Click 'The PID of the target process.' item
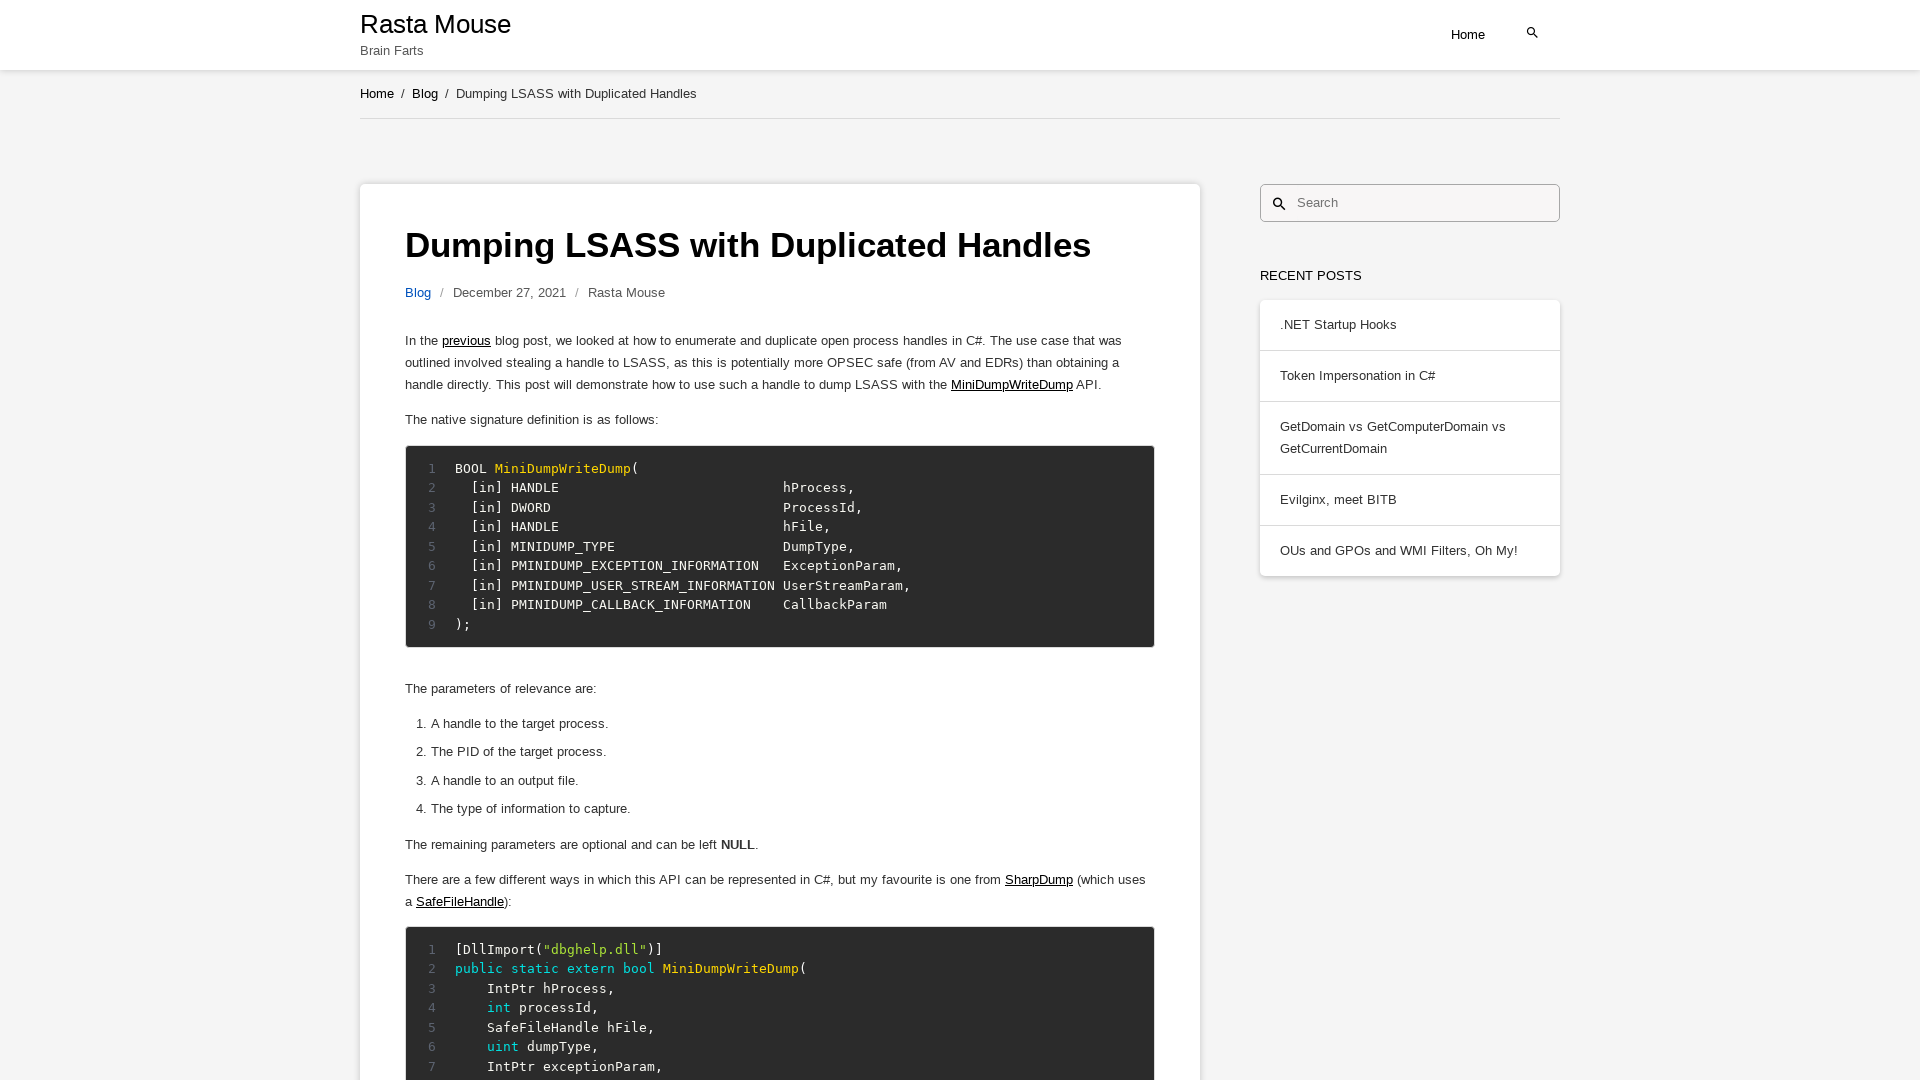The width and height of the screenshot is (1920, 1080). coord(518,752)
